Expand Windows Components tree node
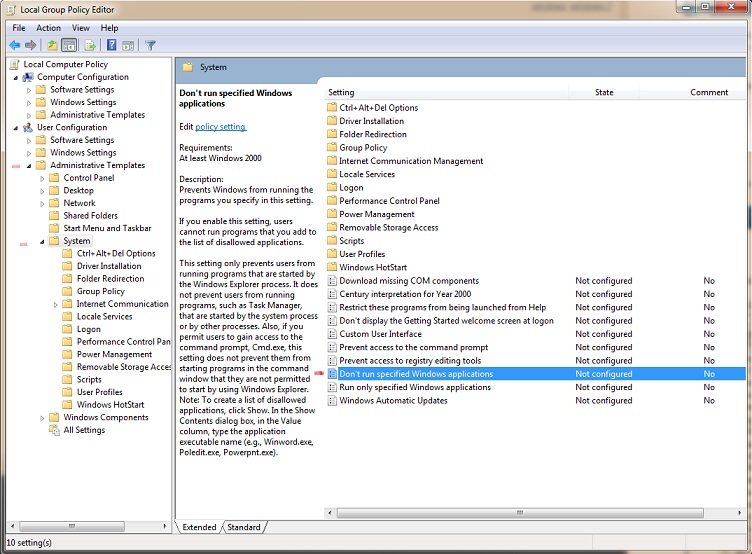Viewport: 752px width, 554px height. [42, 418]
